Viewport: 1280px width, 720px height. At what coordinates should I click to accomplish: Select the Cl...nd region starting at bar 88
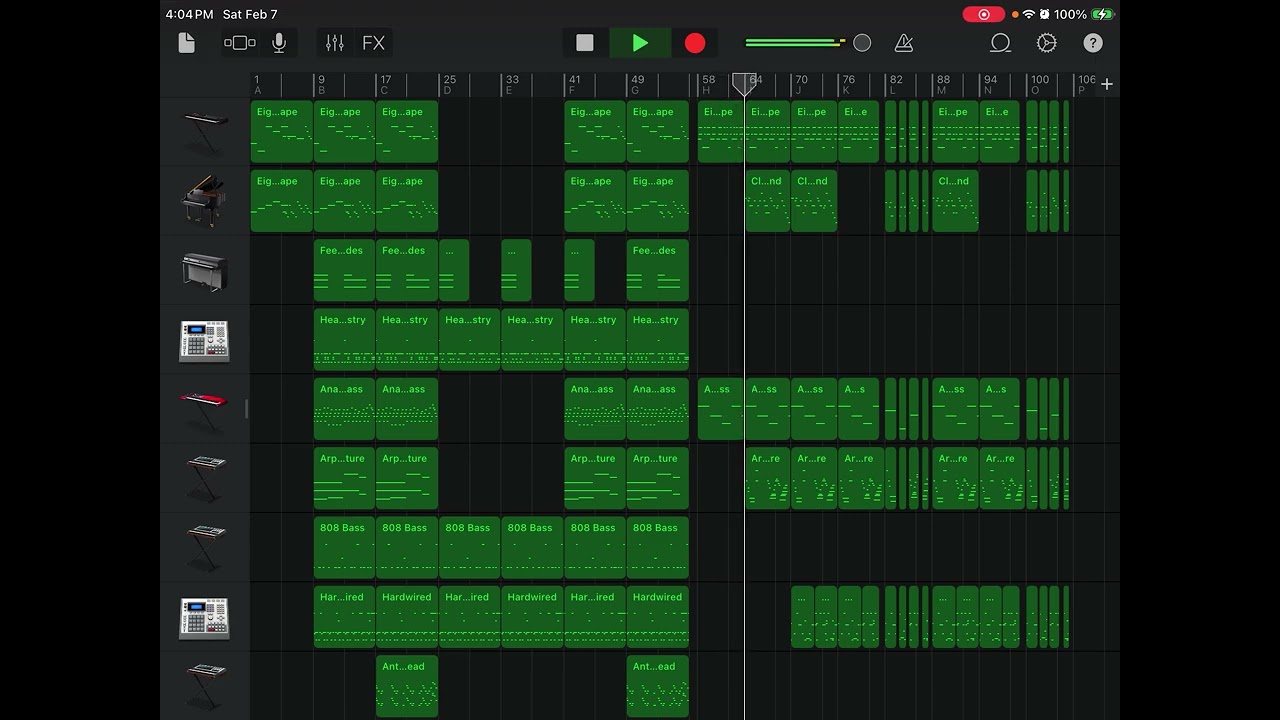tap(955, 201)
